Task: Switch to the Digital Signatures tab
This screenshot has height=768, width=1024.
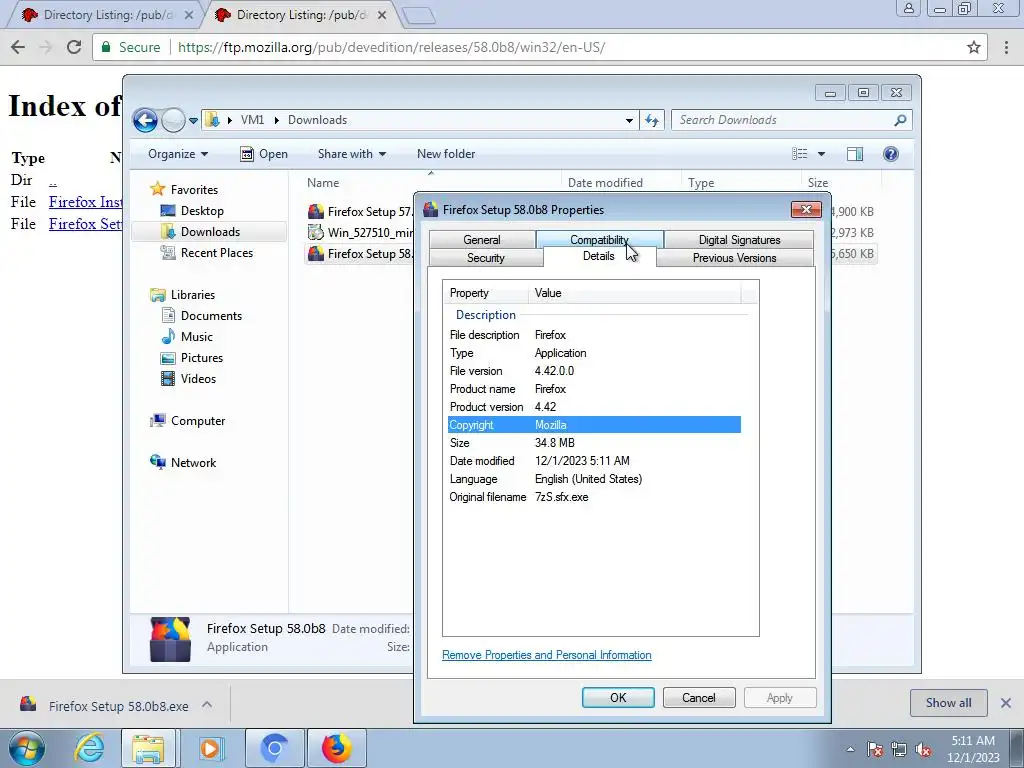Action: click(x=739, y=240)
